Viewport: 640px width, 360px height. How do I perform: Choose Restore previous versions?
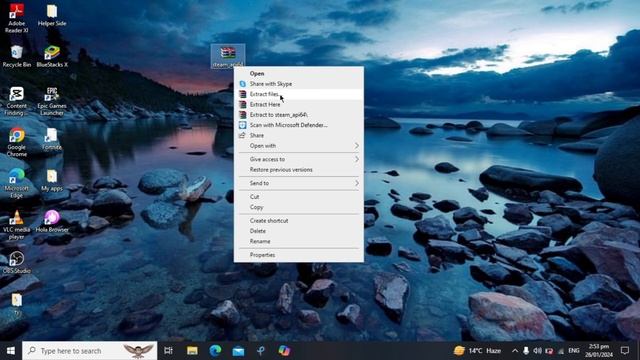tap(299, 169)
